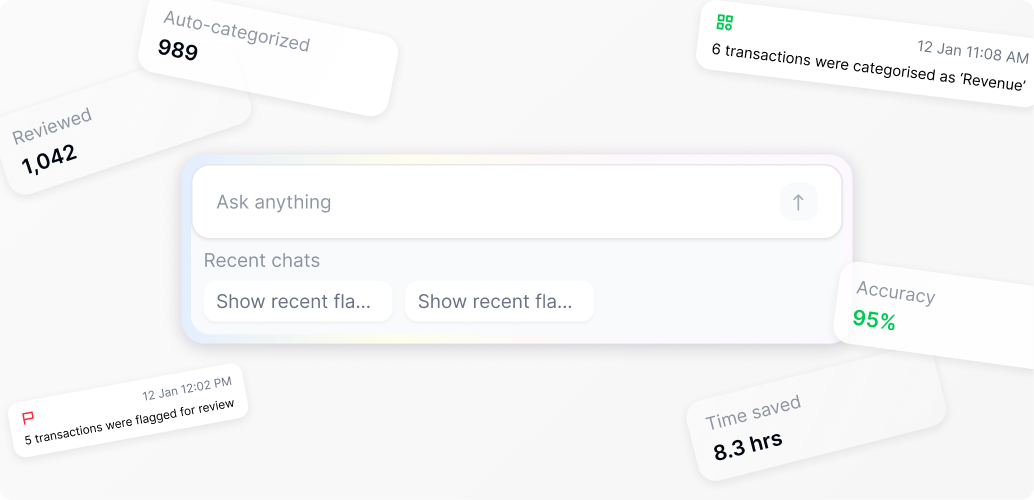
Task: Click the 989 auto-categorized count
Action: coord(178,49)
